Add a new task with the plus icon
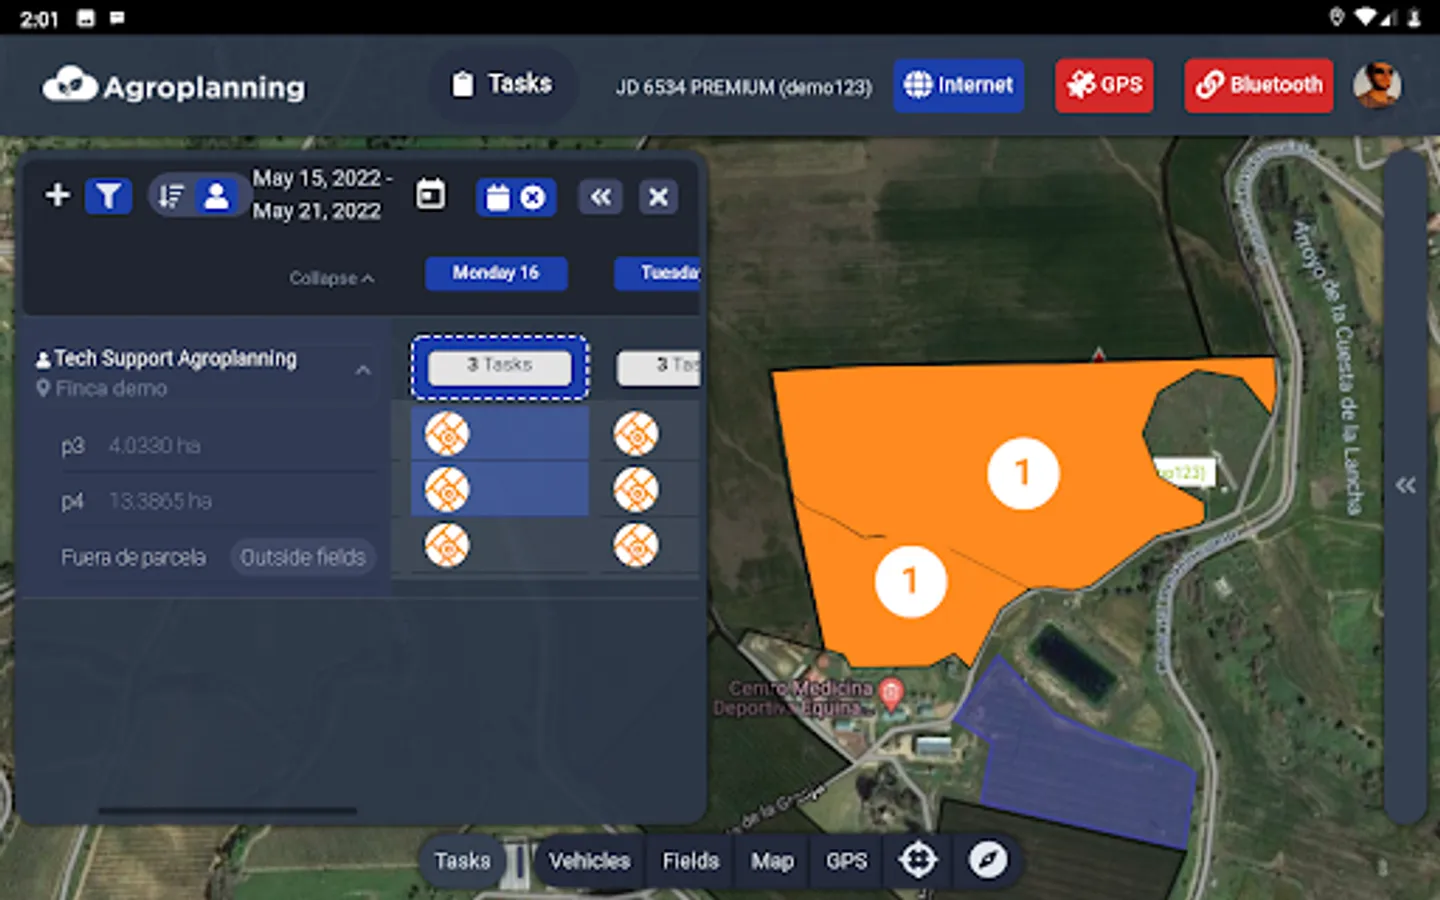Screen dimensions: 1440x900 pos(58,195)
